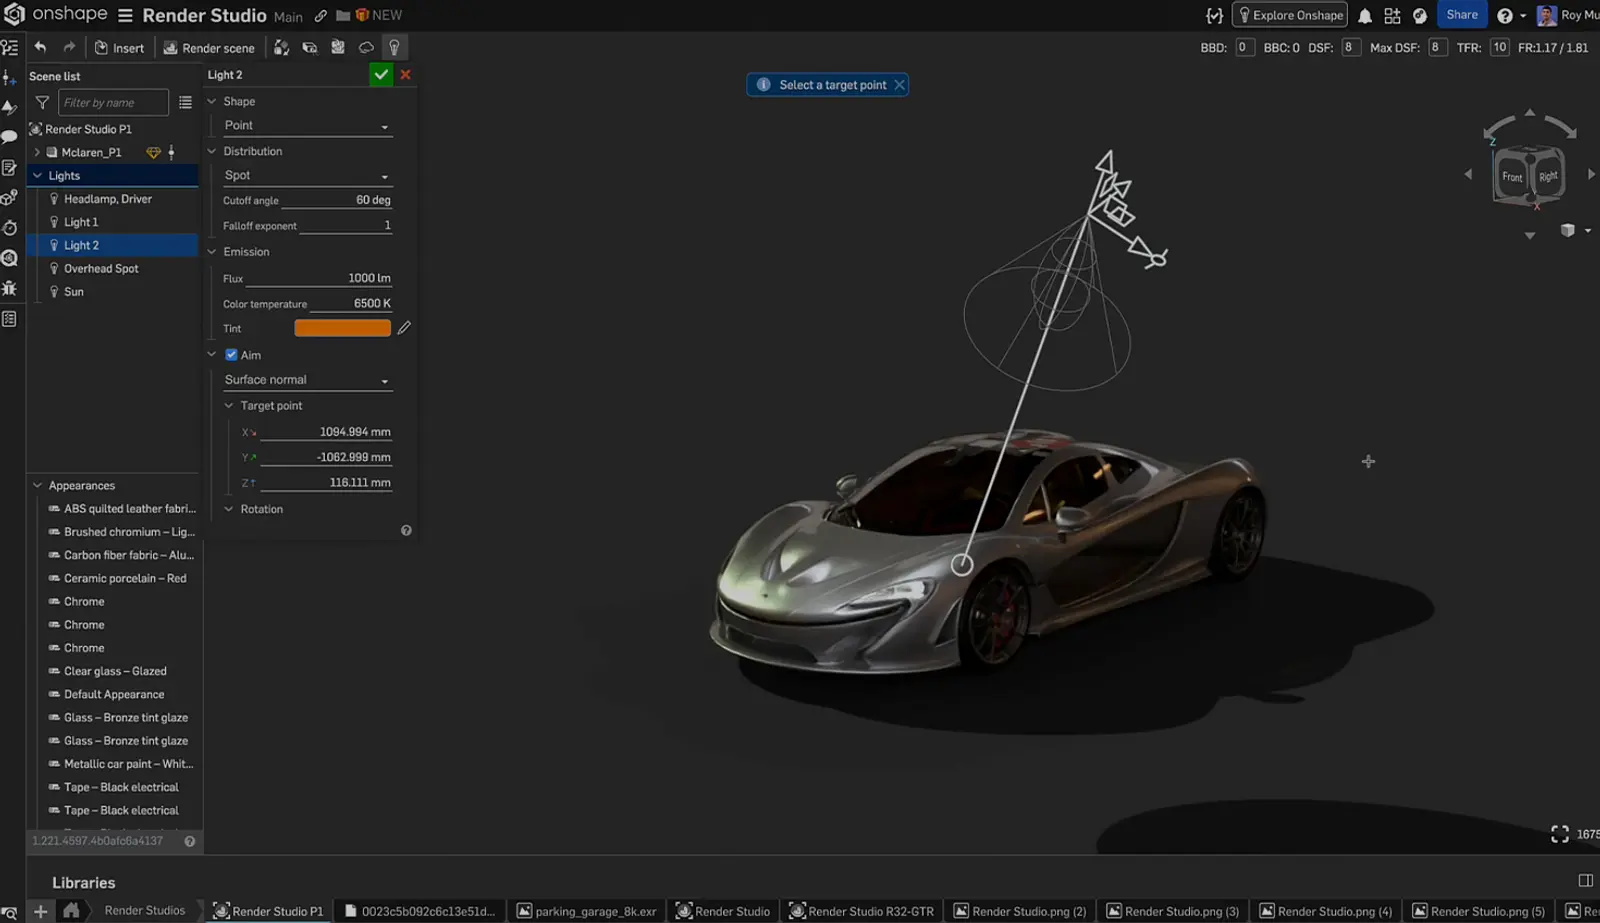Collapse the Lights group
Image resolution: width=1600 pixels, height=923 pixels.
[x=37, y=175]
